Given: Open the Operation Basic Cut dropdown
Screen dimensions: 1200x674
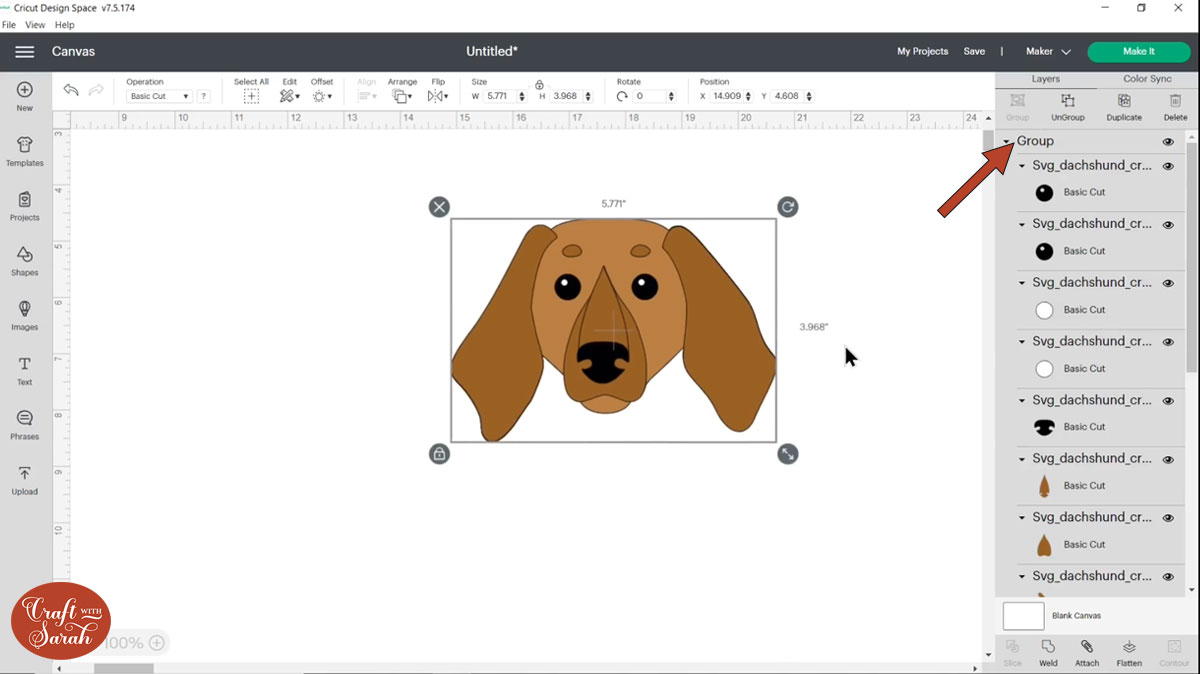Looking at the screenshot, I should (159, 97).
